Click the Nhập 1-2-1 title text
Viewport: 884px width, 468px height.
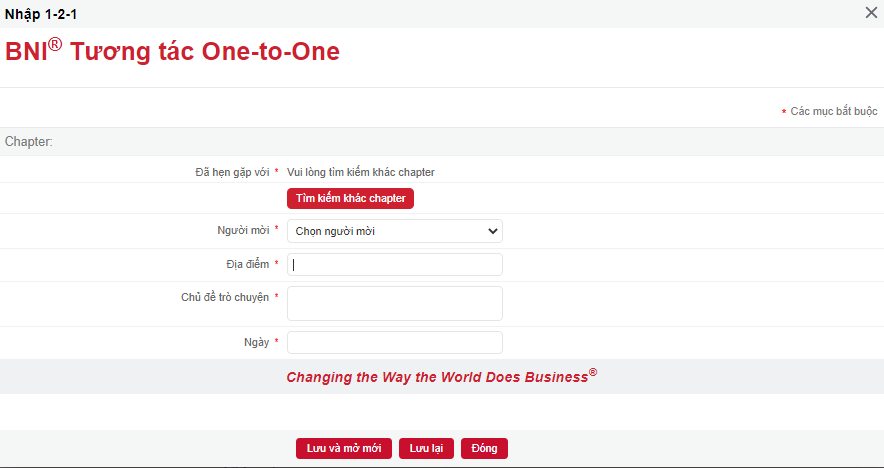41,15
